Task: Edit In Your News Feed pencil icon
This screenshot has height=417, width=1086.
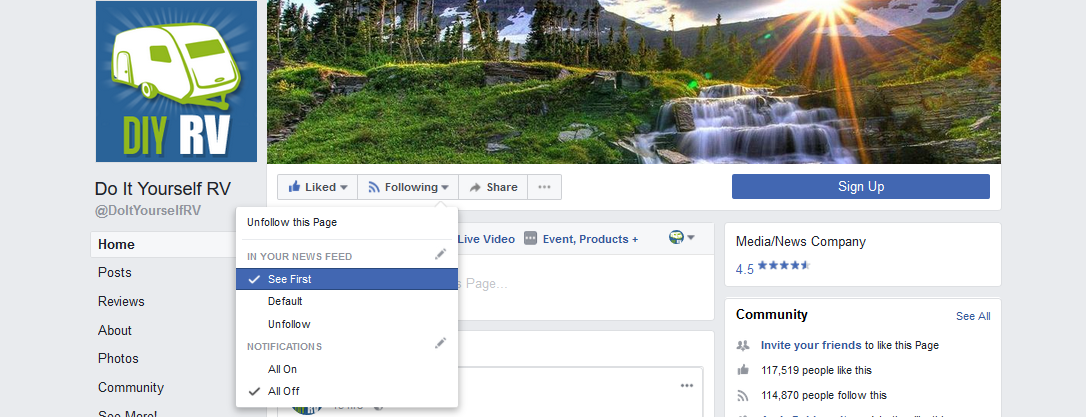Action: tap(440, 254)
